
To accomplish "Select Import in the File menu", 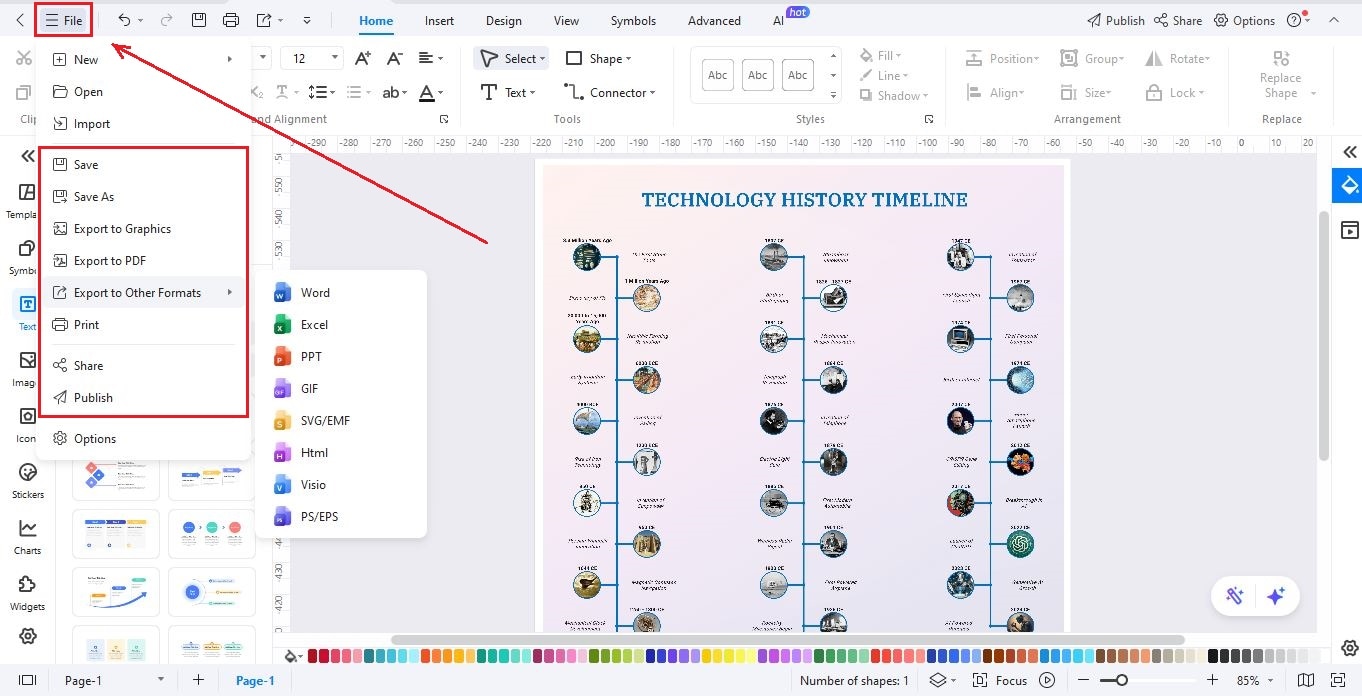I will pos(141,123).
